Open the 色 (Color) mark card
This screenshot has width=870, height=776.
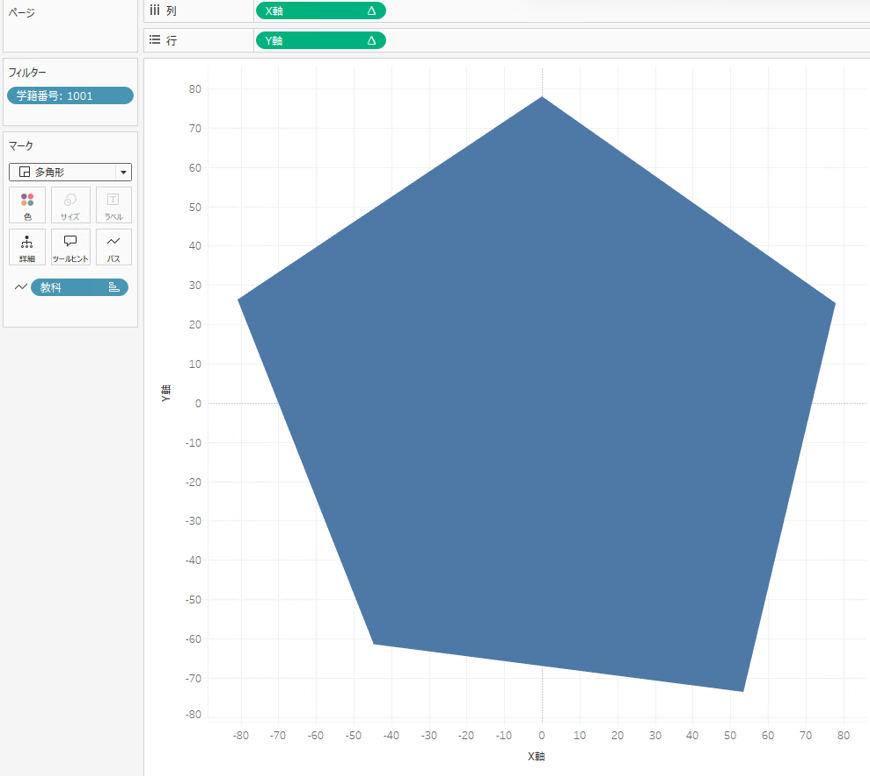[27, 205]
